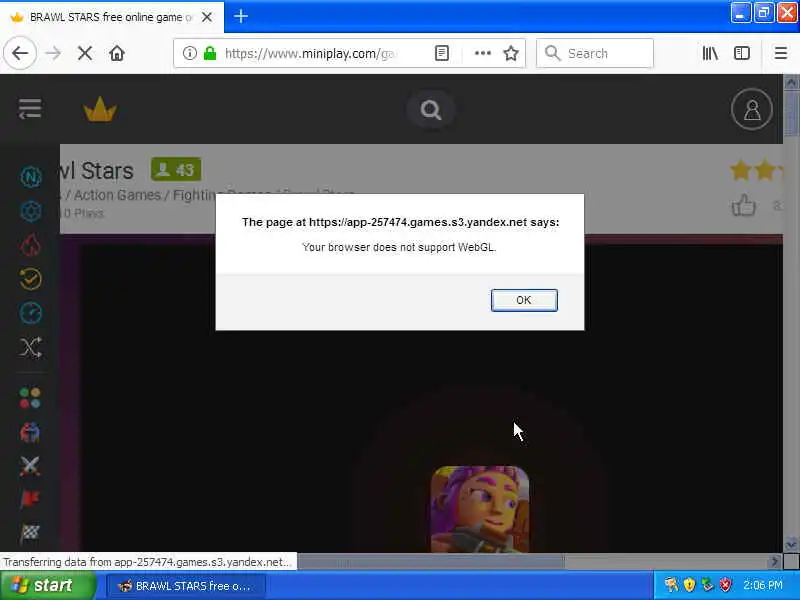
Task: Open the checkered flag racing icon
Action: click(x=30, y=533)
